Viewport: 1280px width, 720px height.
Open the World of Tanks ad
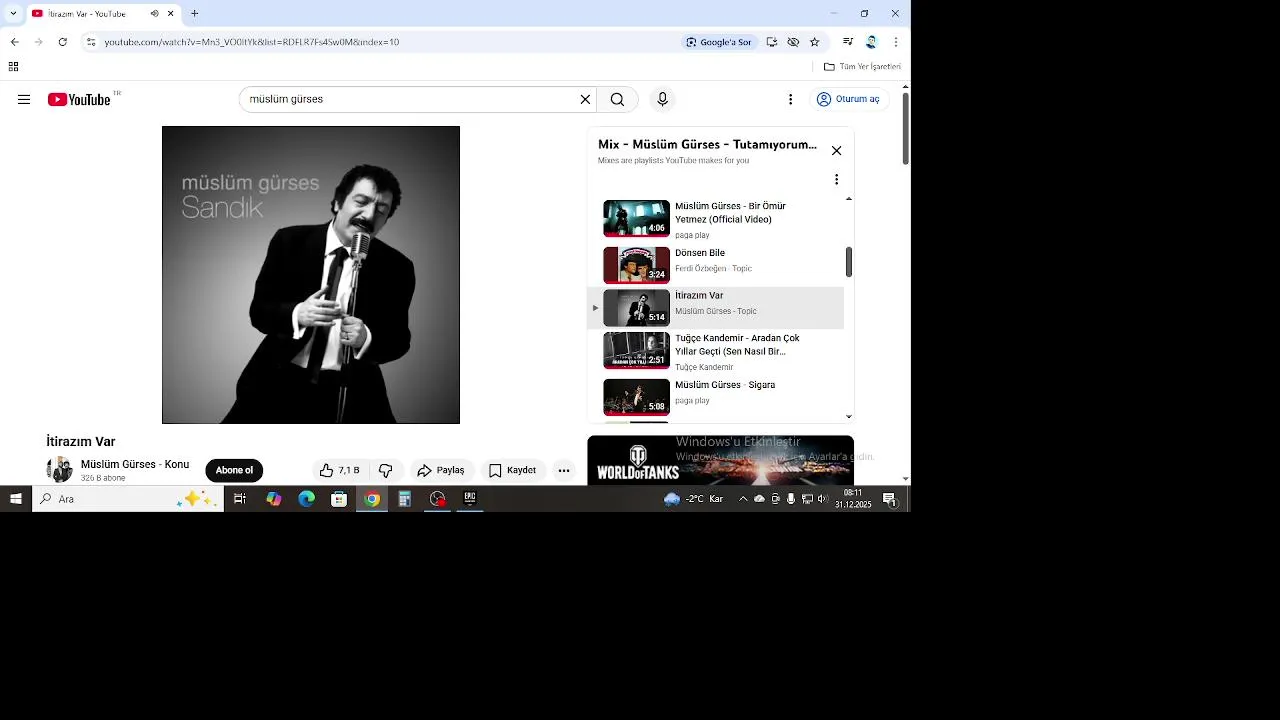point(720,460)
